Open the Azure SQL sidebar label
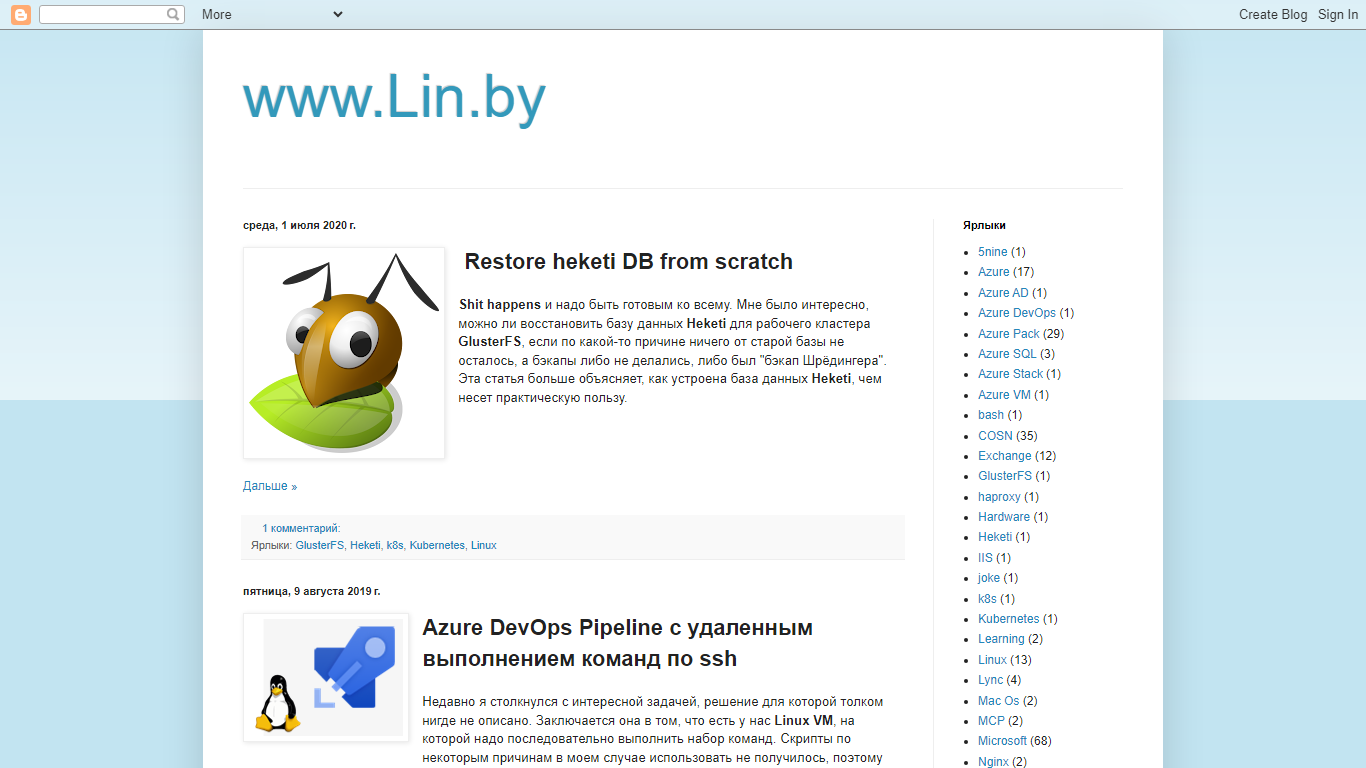Screen dimensions: 1366x768 (x=1007, y=354)
